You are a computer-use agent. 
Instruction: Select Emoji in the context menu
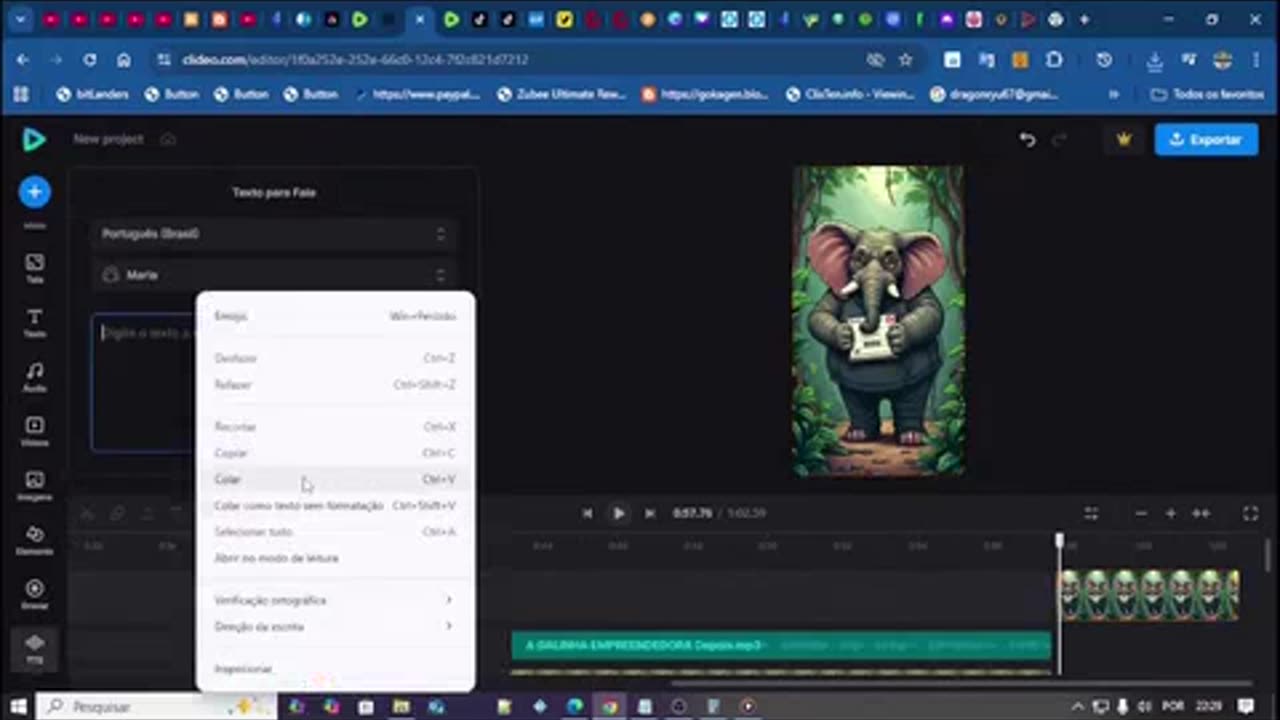[x=335, y=316]
